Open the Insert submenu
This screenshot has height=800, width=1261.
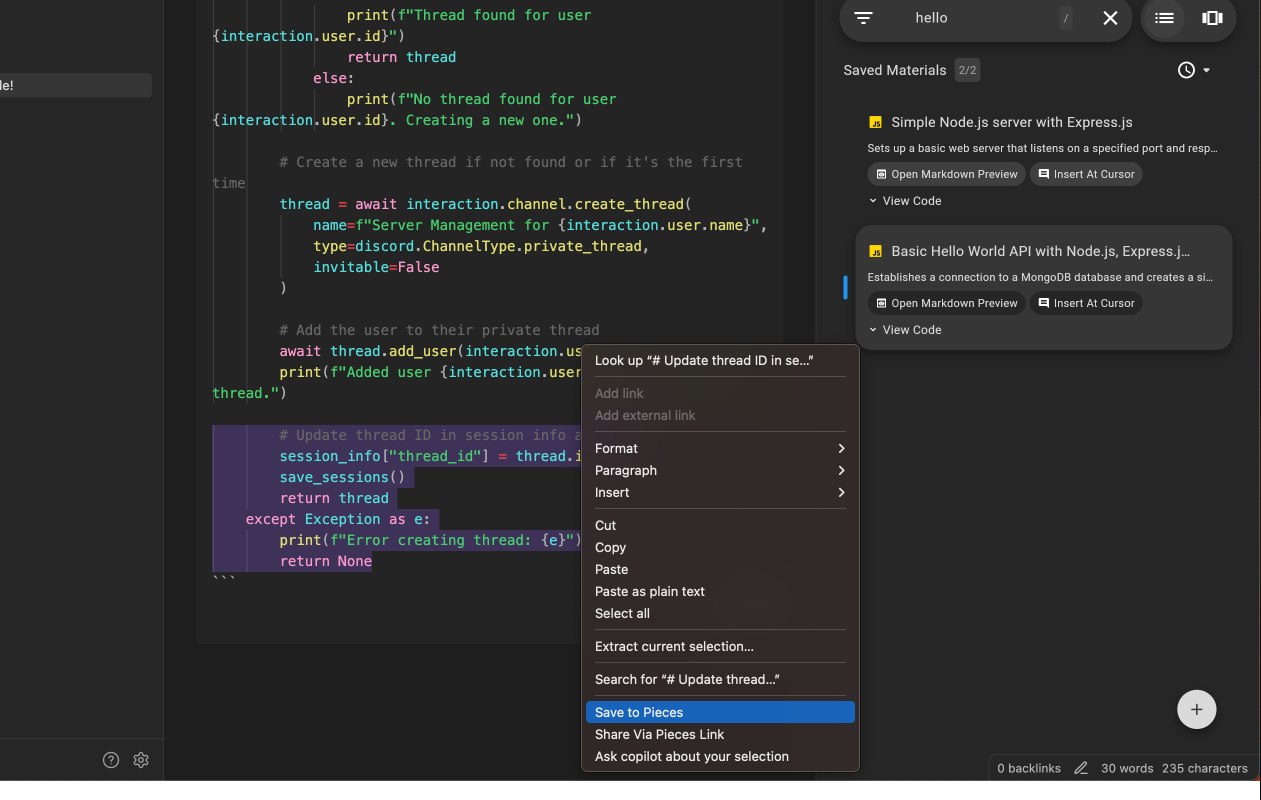click(720, 492)
